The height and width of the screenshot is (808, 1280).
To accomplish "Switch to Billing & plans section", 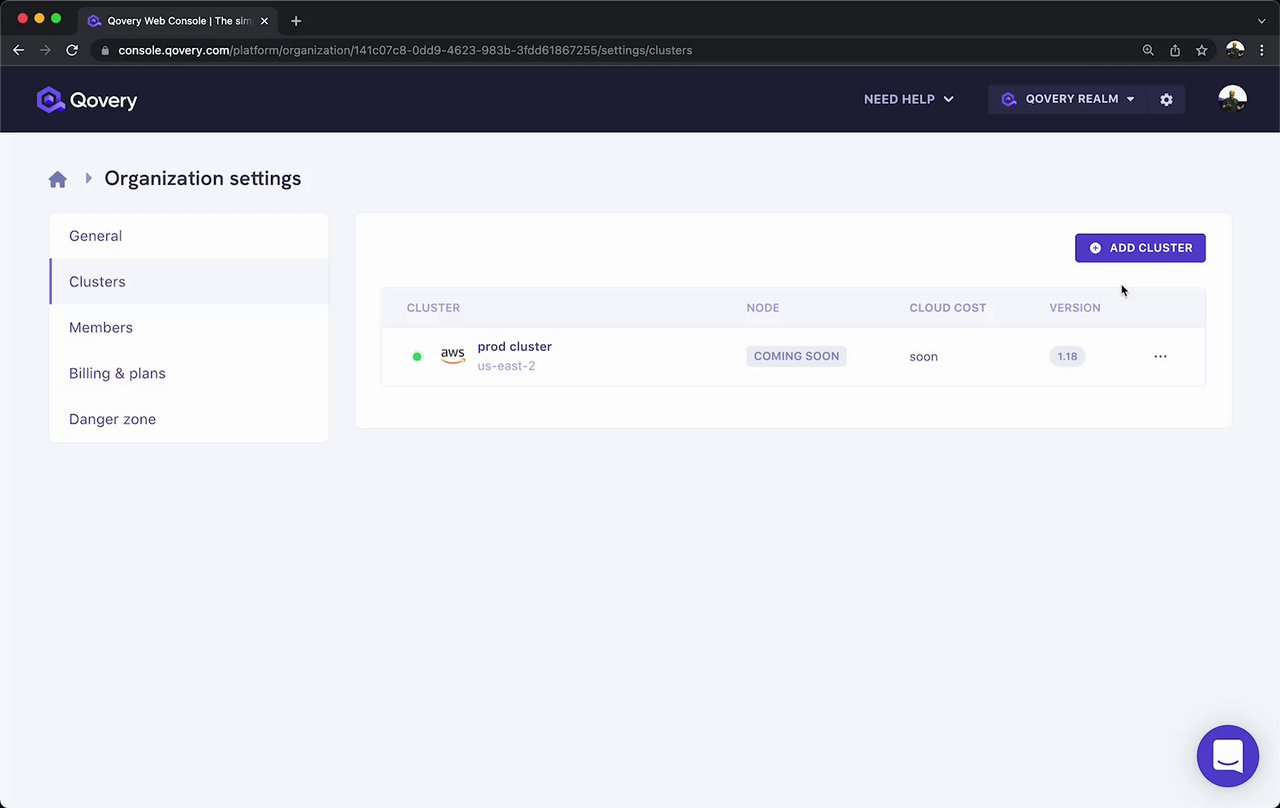I will 117,374.
